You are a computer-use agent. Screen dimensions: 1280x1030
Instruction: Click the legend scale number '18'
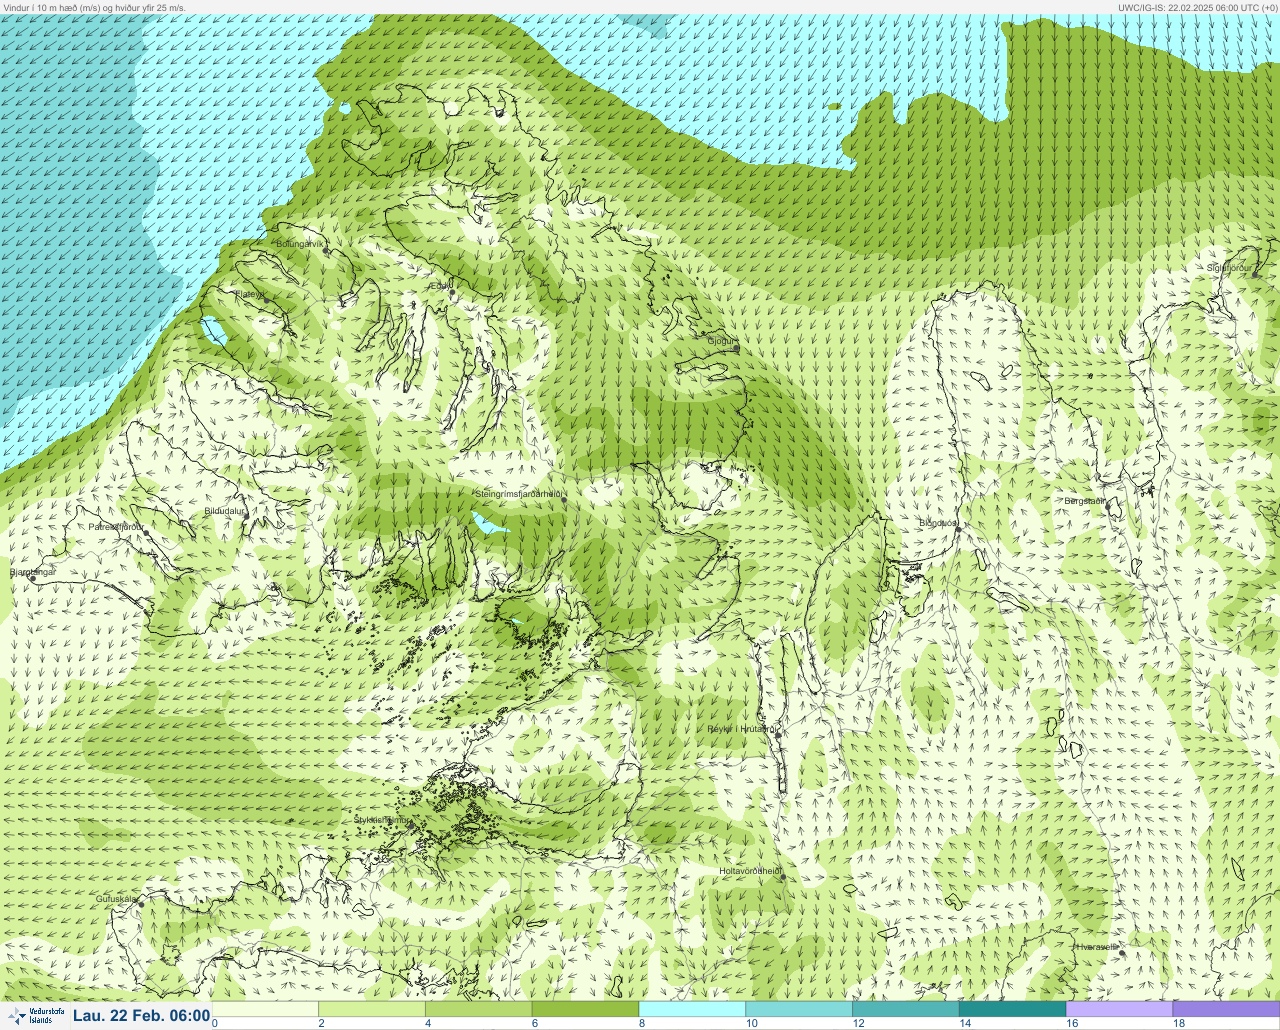(1179, 1023)
